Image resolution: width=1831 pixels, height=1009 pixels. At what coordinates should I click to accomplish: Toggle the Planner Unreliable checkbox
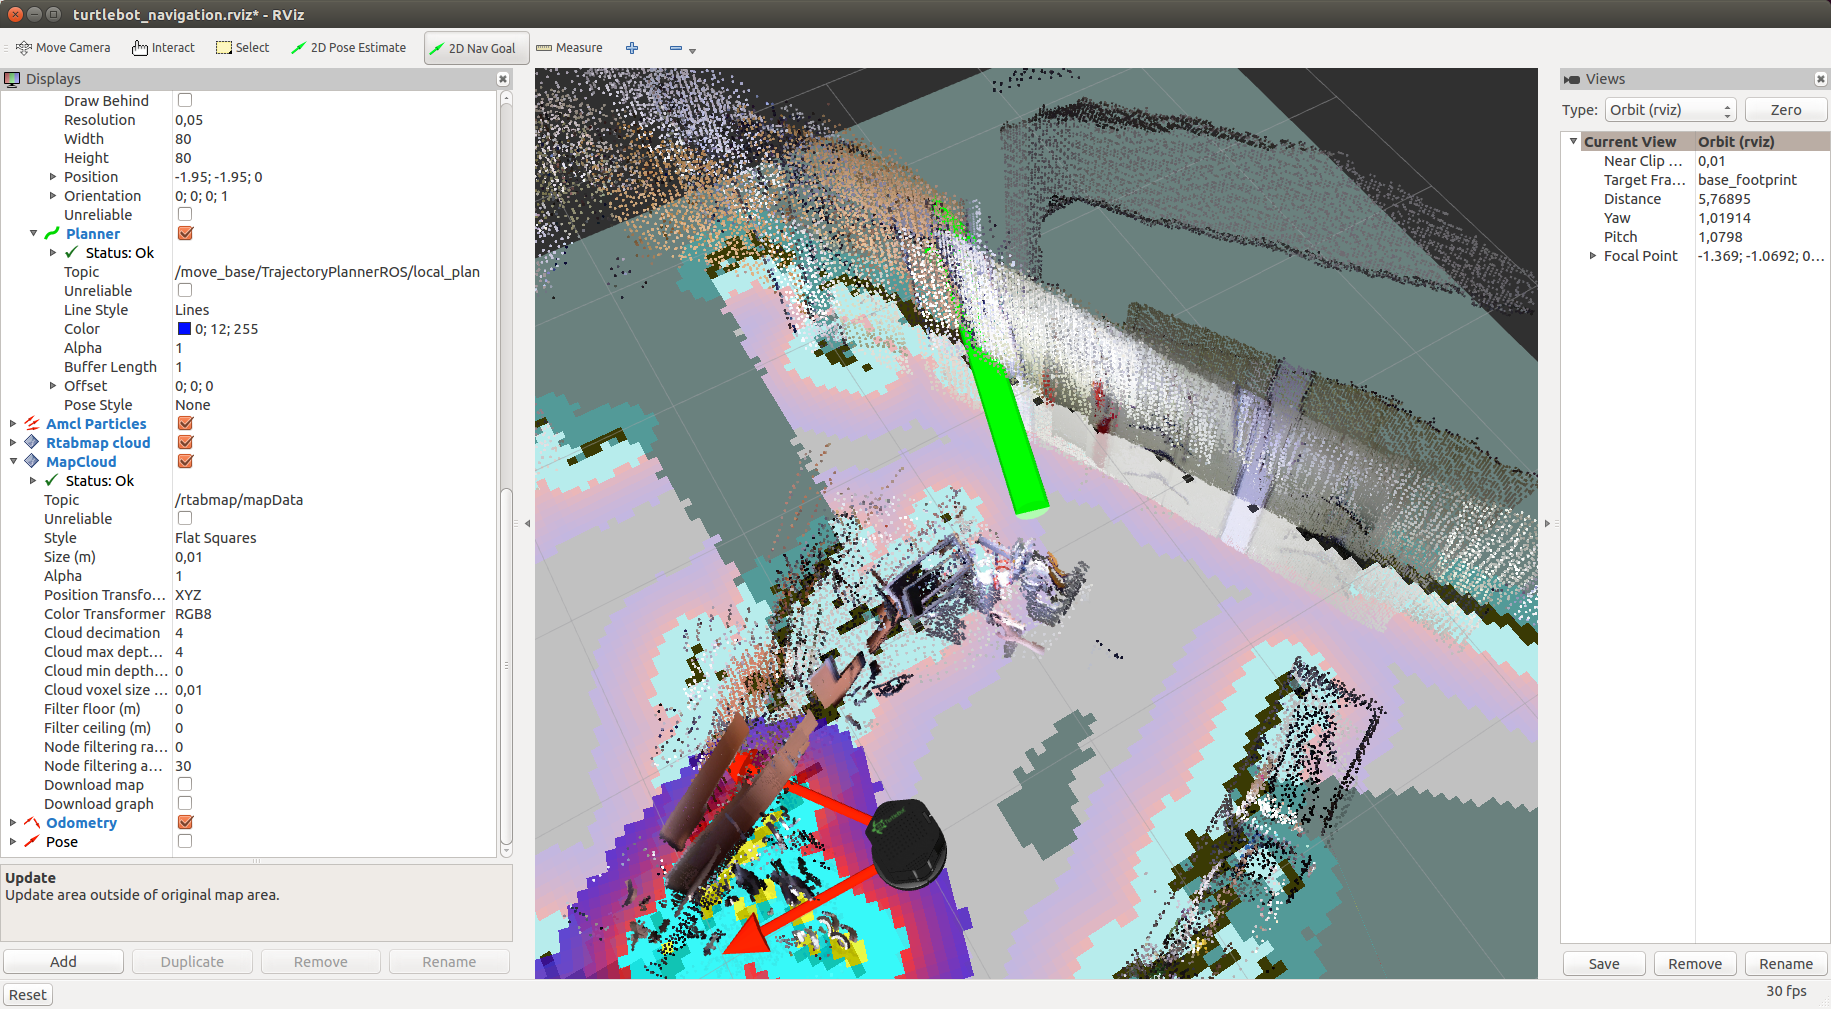click(x=185, y=290)
